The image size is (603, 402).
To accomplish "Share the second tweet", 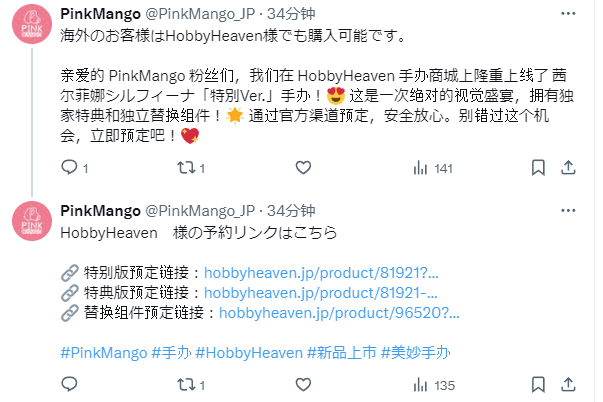I will (568, 384).
